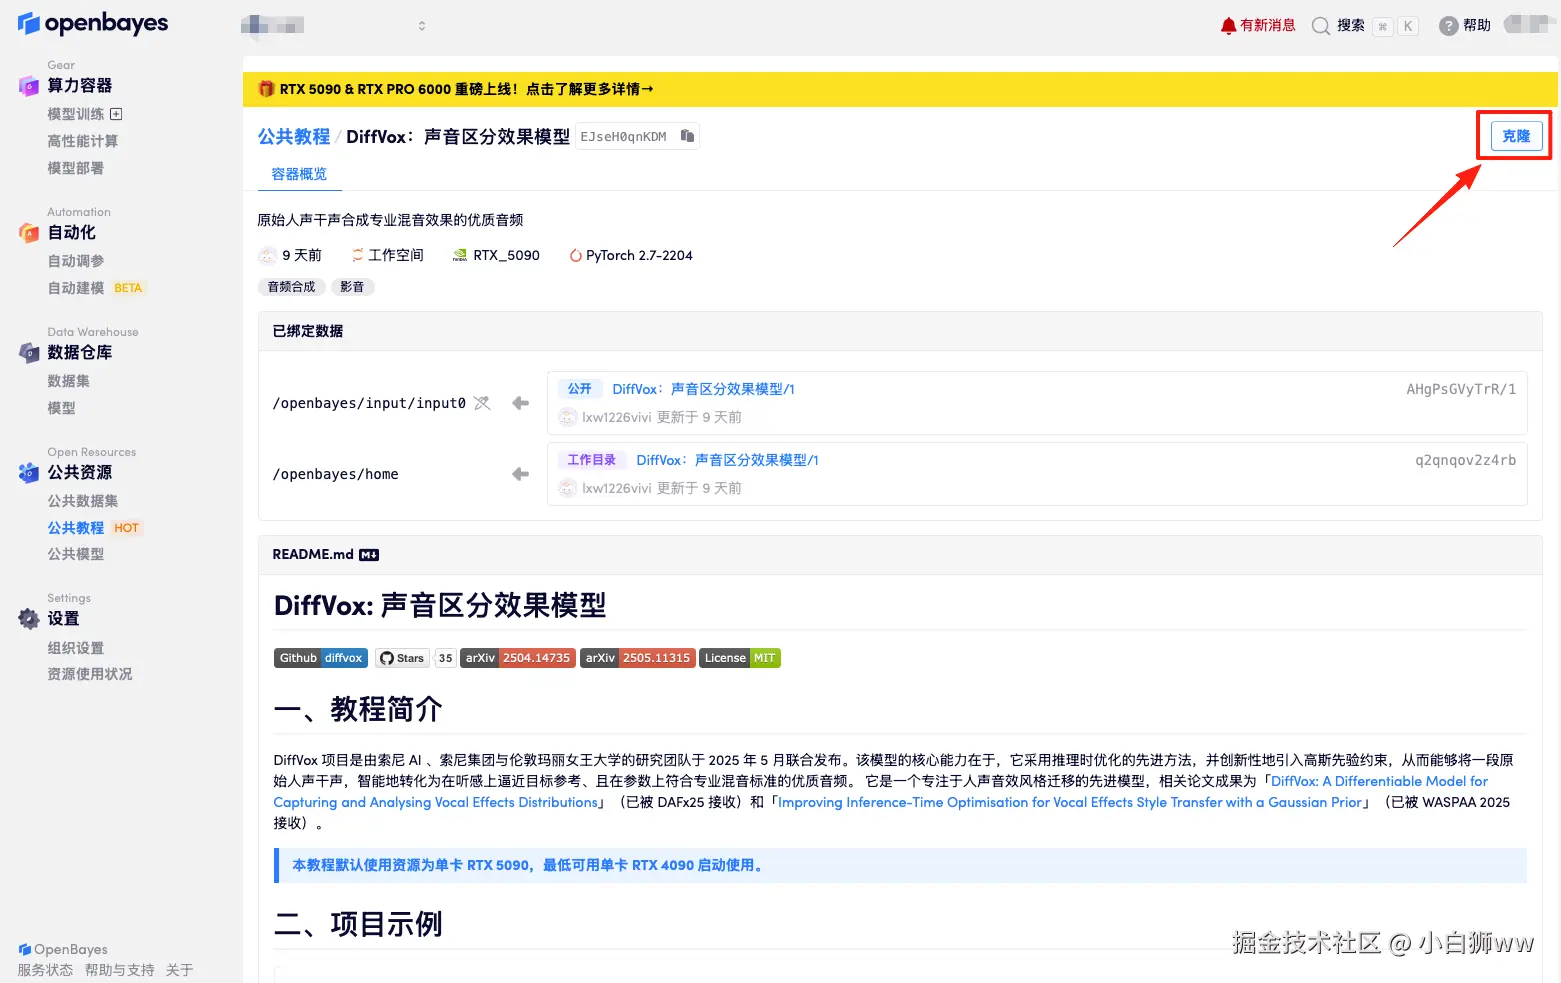The image size is (1561, 983).
Task: Open 数据集 in the sidebar
Action: [69, 381]
